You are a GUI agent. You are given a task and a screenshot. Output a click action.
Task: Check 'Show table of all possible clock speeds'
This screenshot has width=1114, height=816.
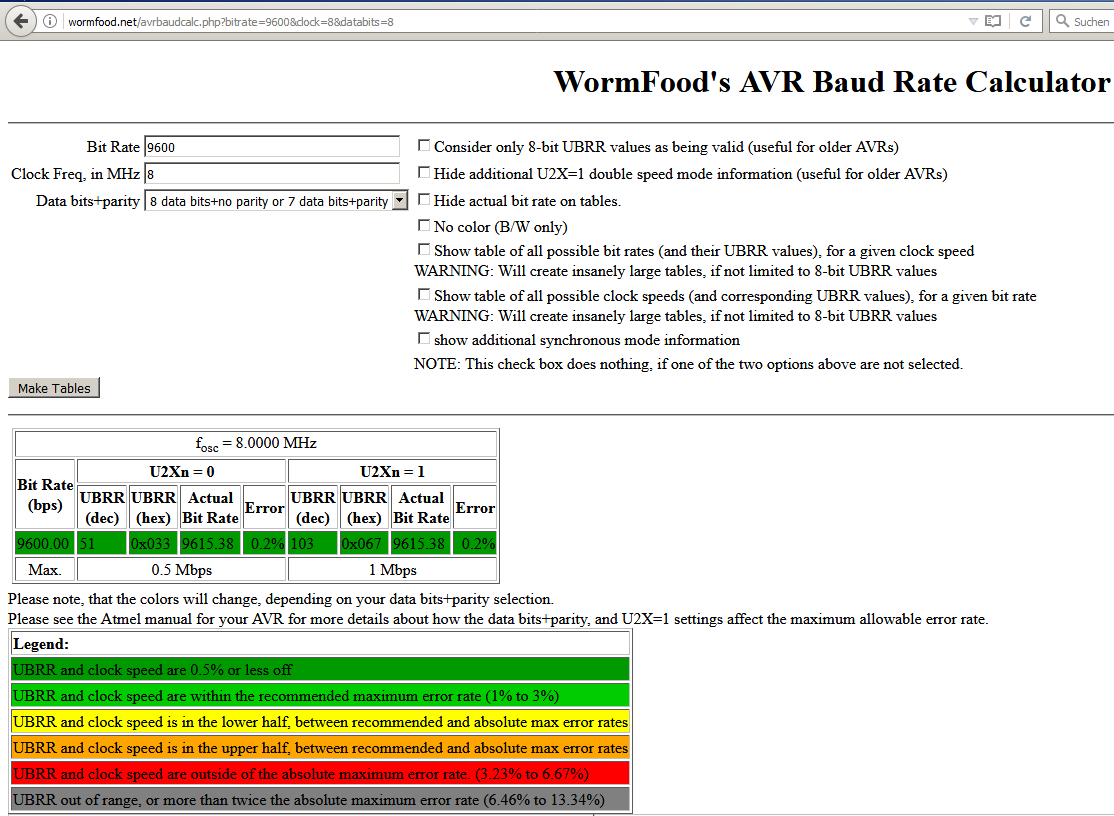pos(423,295)
